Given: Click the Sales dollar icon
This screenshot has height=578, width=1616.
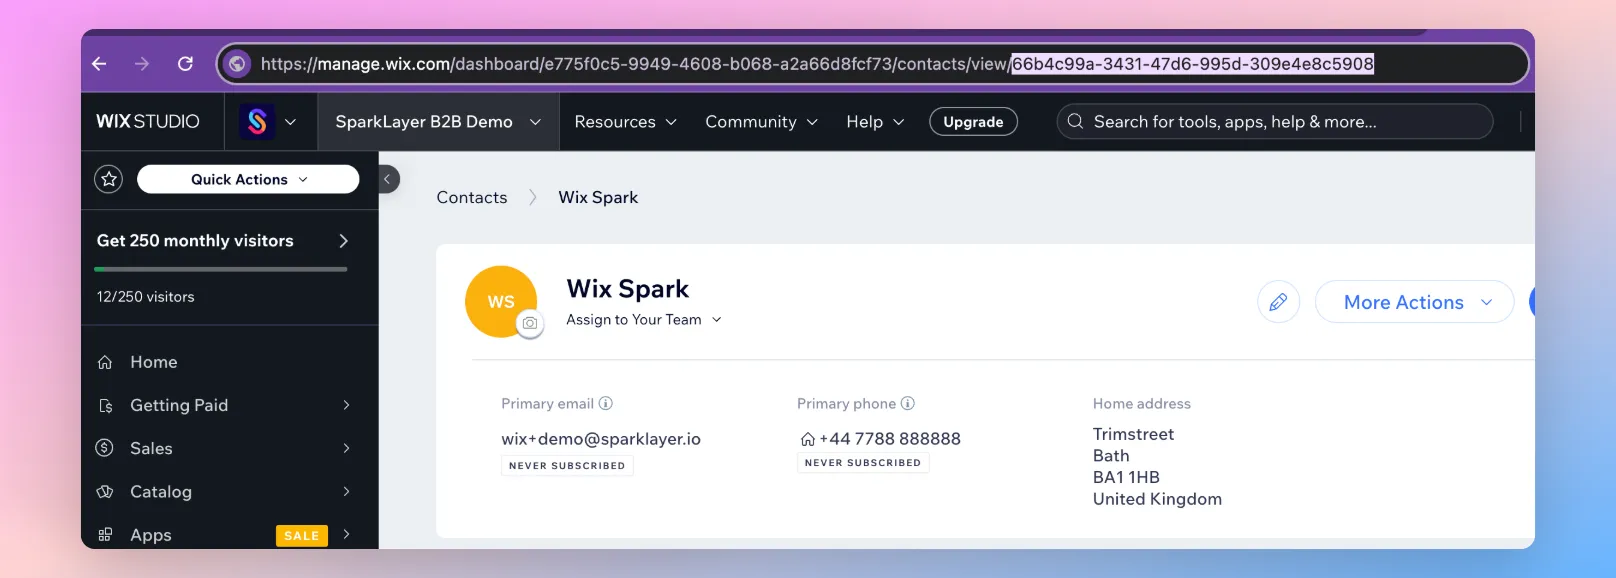Looking at the screenshot, I should tap(105, 448).
